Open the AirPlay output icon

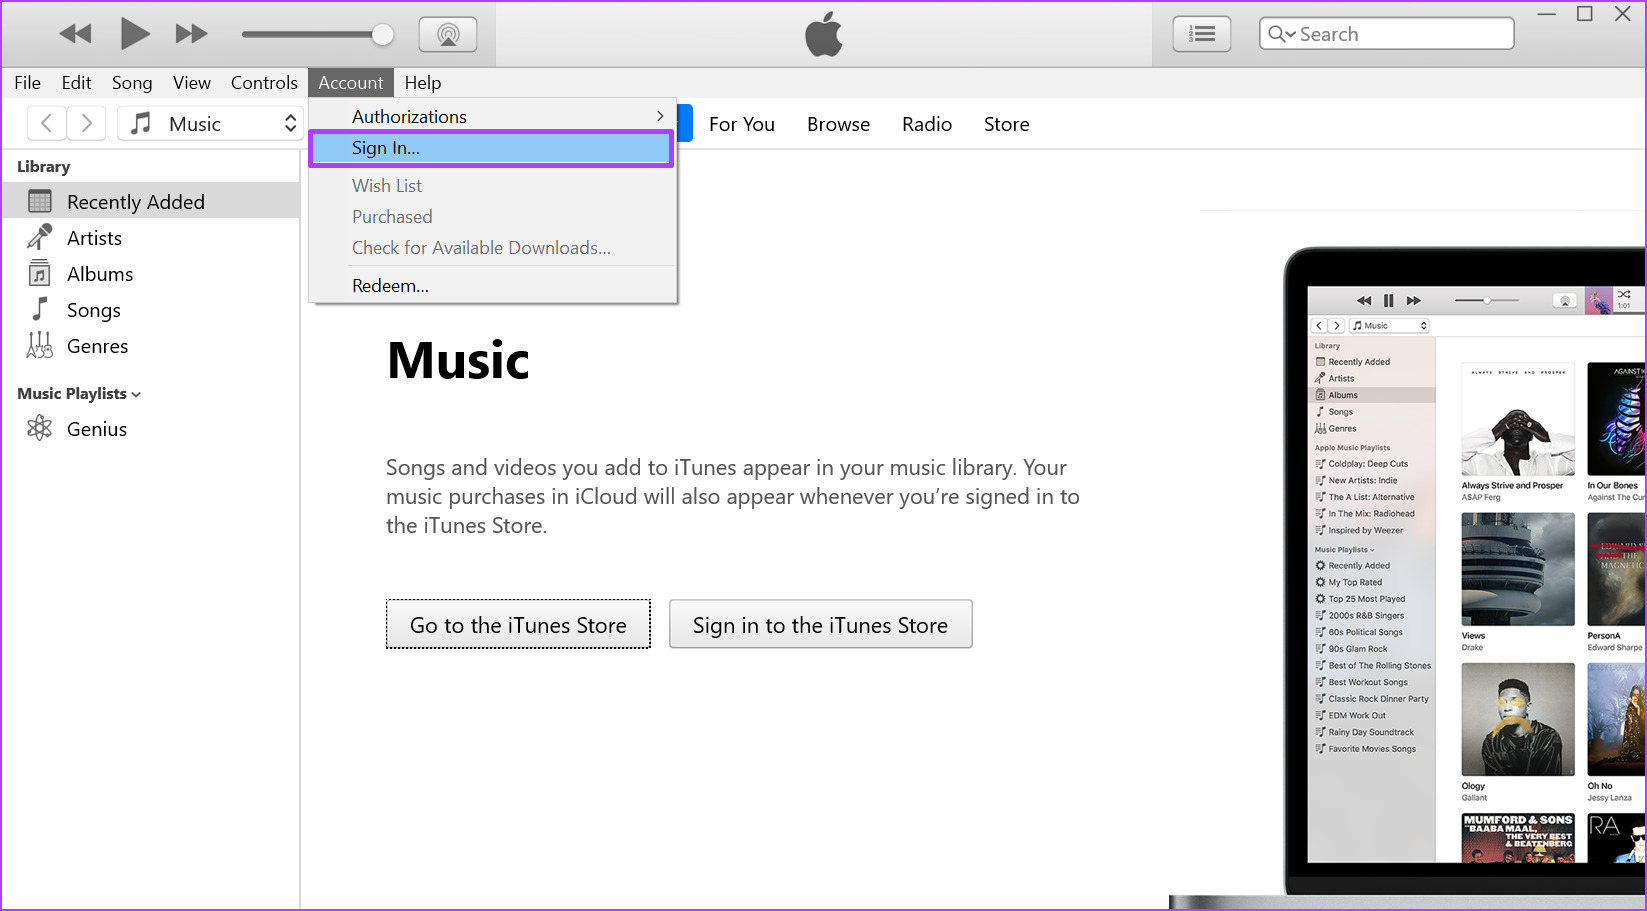click(448, 34)
